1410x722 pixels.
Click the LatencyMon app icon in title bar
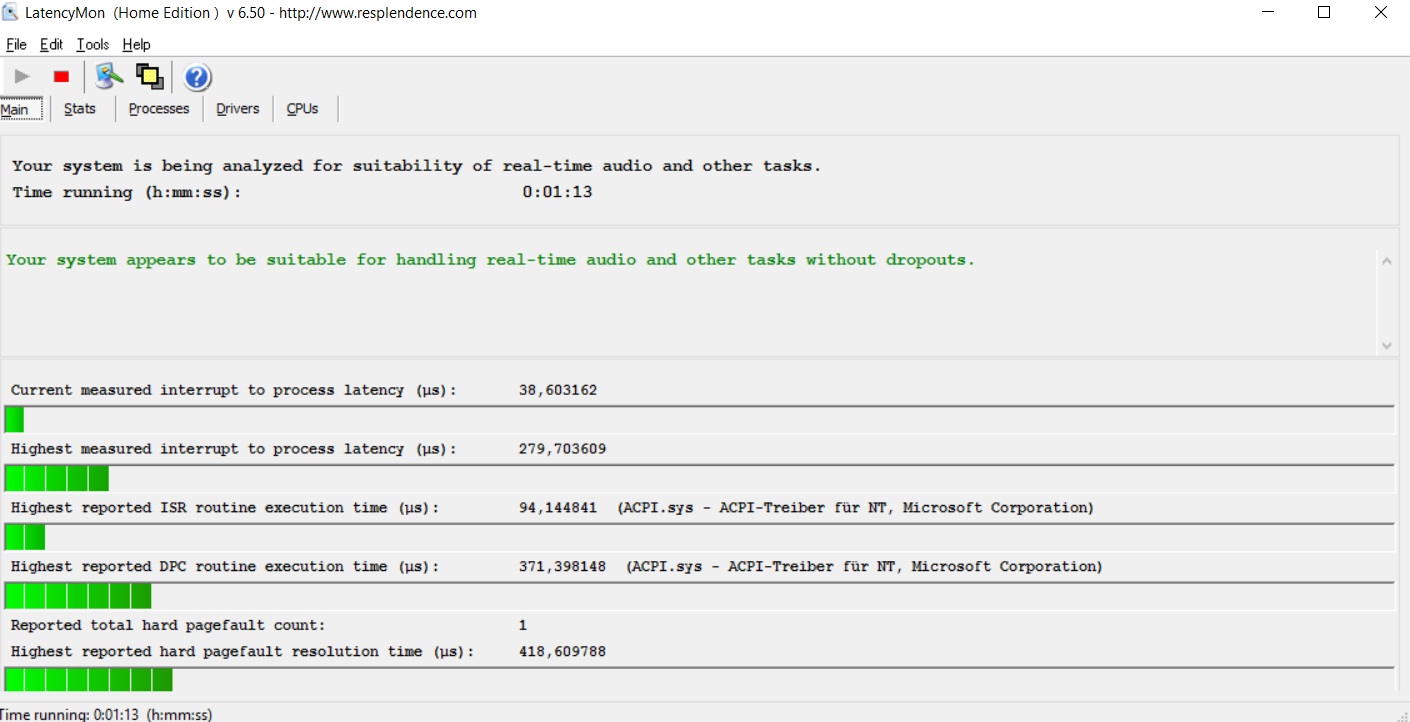pyautogui.click(x=12, y=13)
